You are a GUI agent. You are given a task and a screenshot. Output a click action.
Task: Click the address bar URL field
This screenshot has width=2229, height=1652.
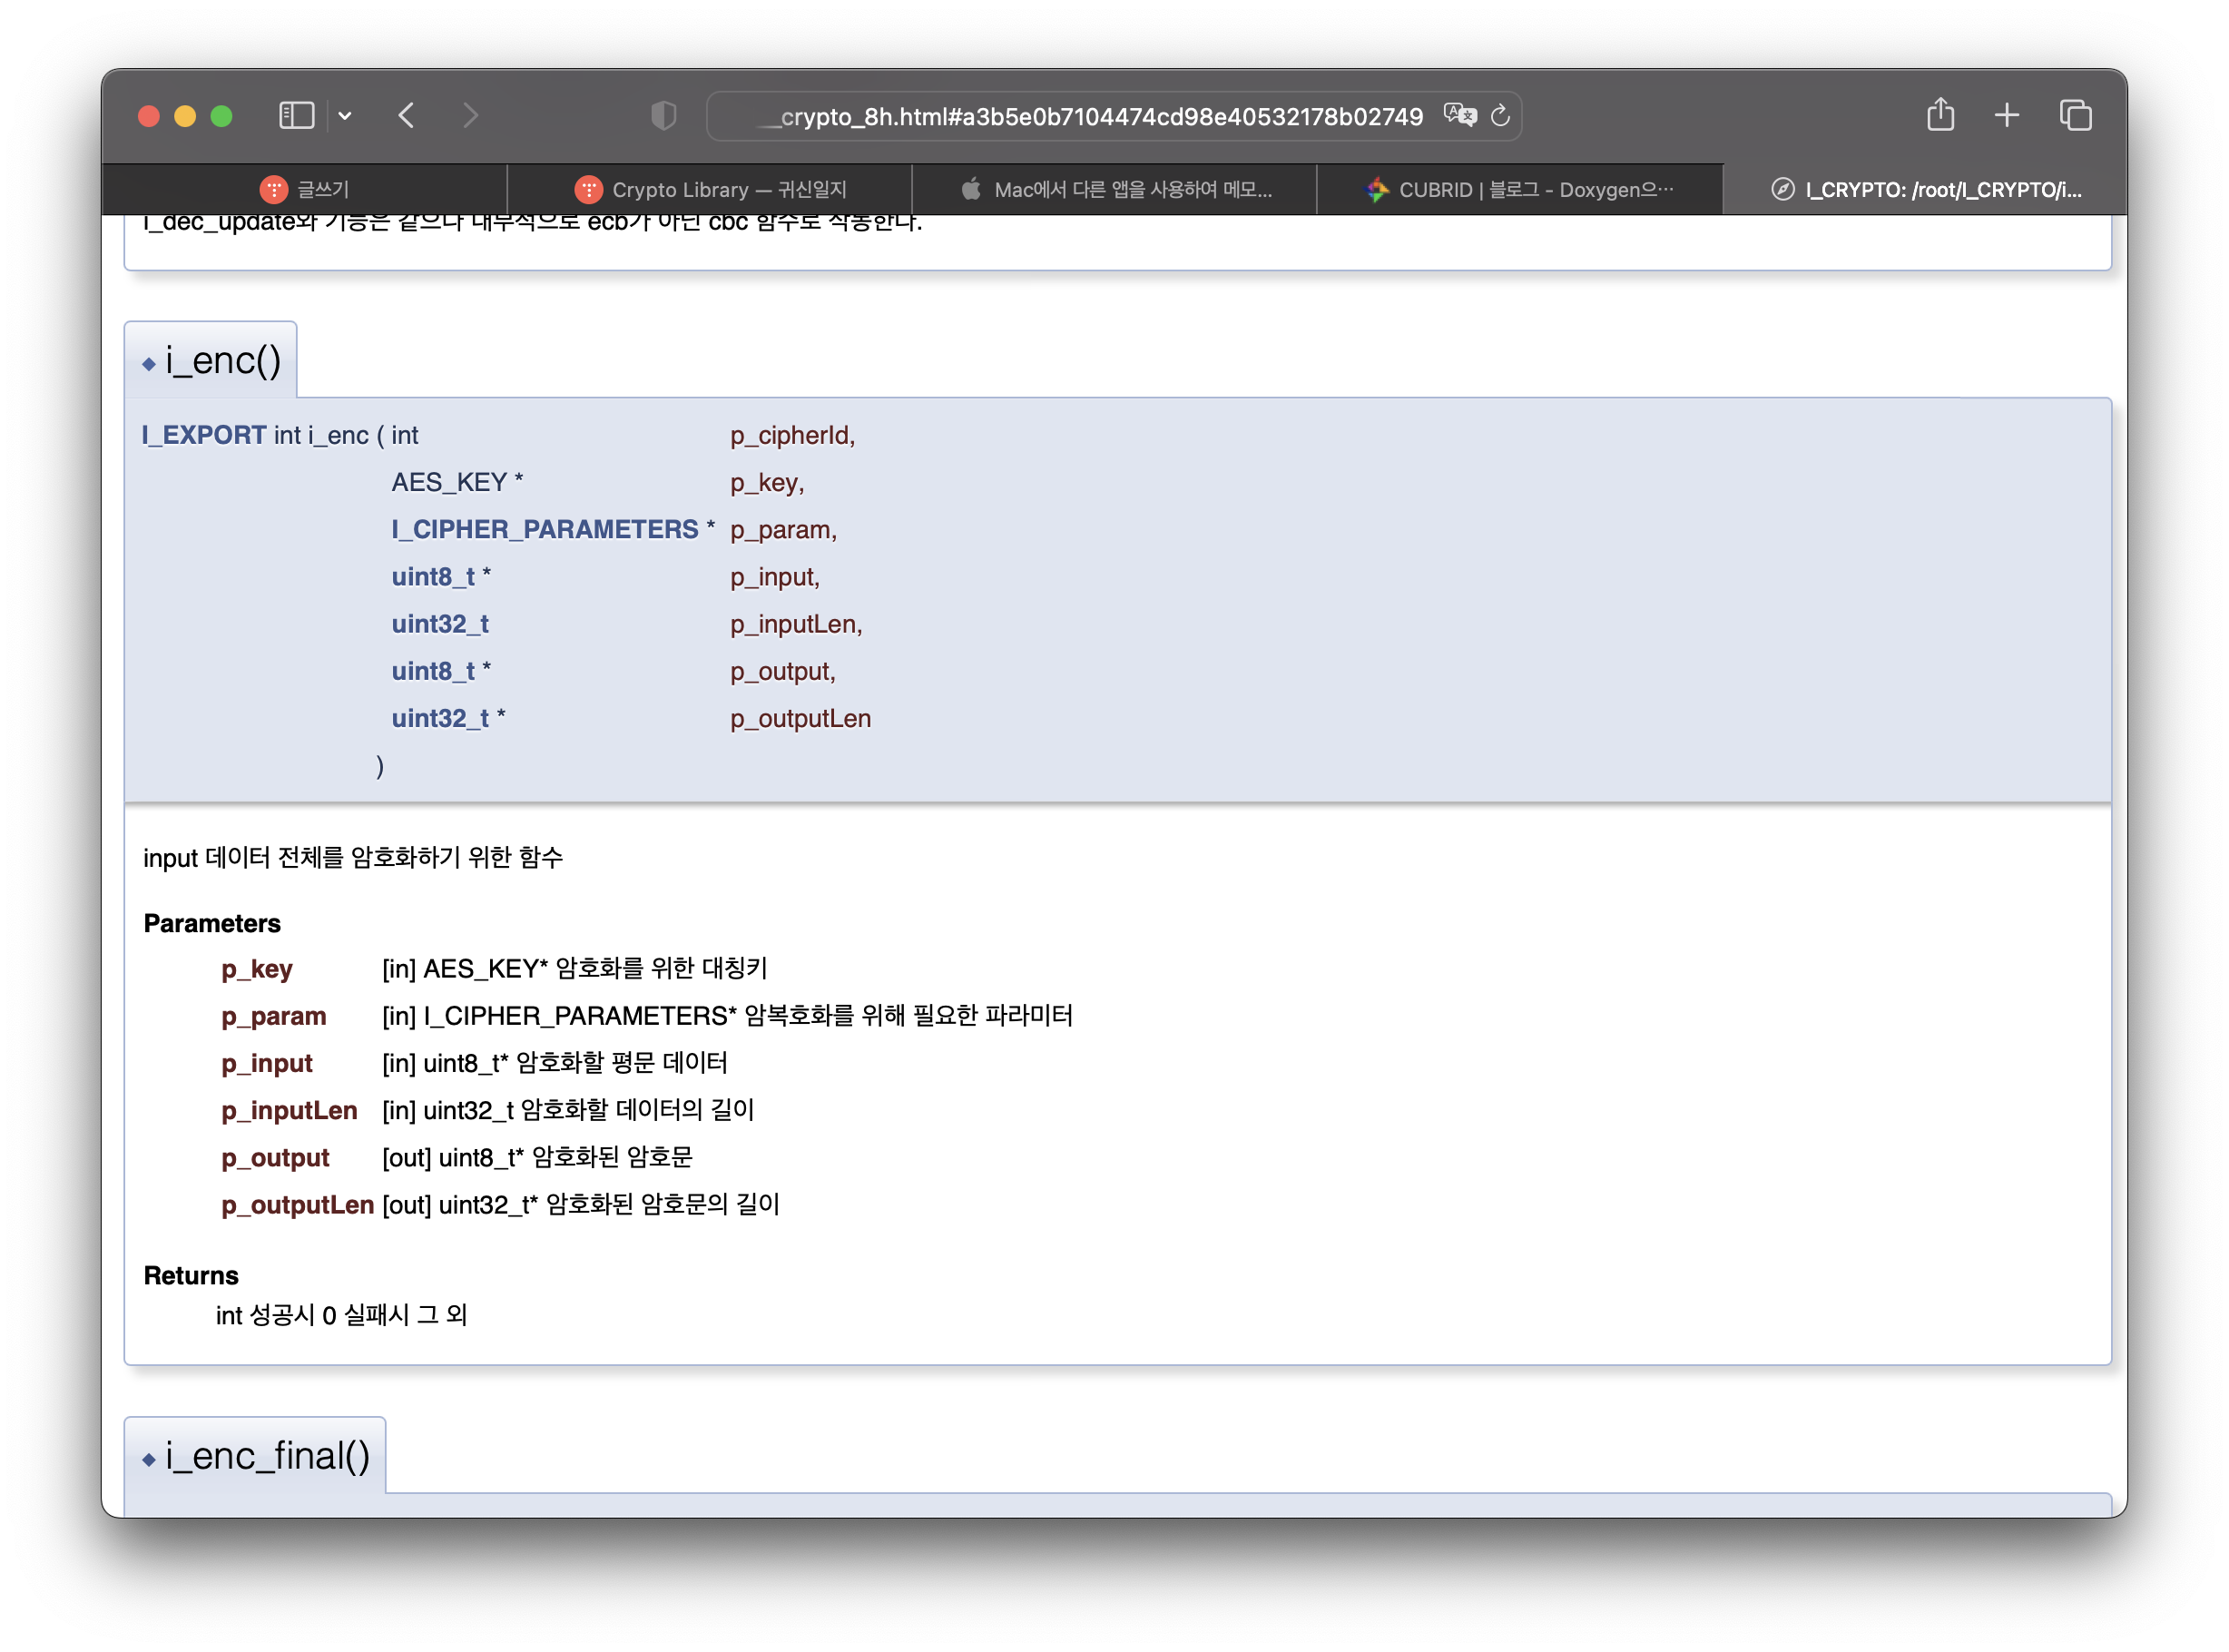tap(1090, 117)
